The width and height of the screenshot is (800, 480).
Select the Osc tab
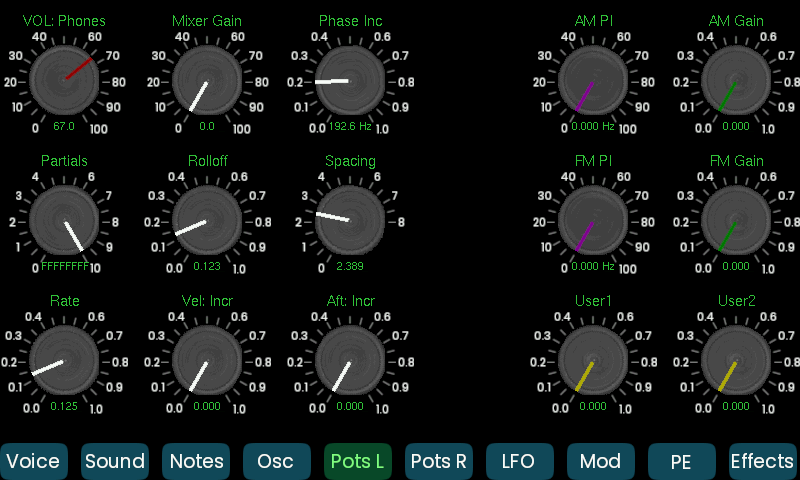tap(276, 461)
